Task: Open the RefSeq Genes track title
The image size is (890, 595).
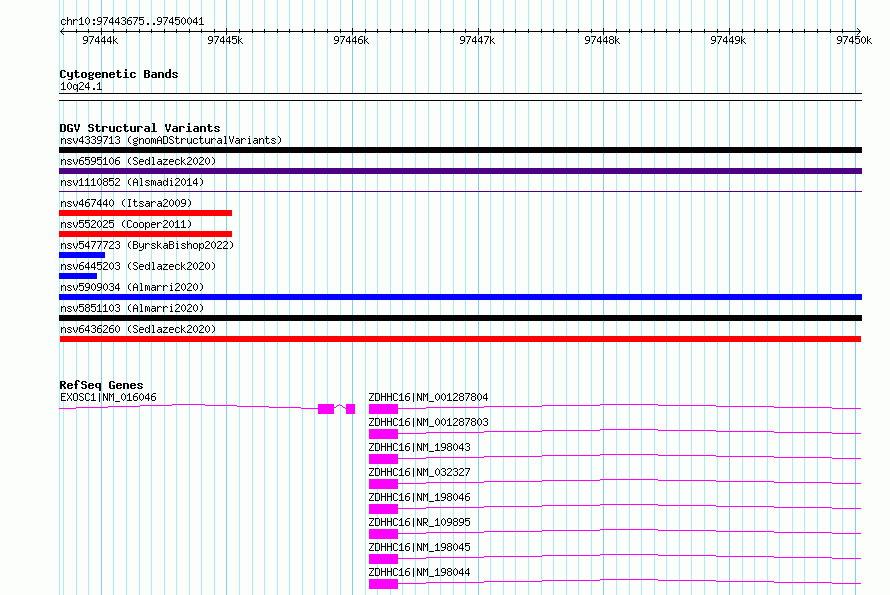Action: [101, 385]
